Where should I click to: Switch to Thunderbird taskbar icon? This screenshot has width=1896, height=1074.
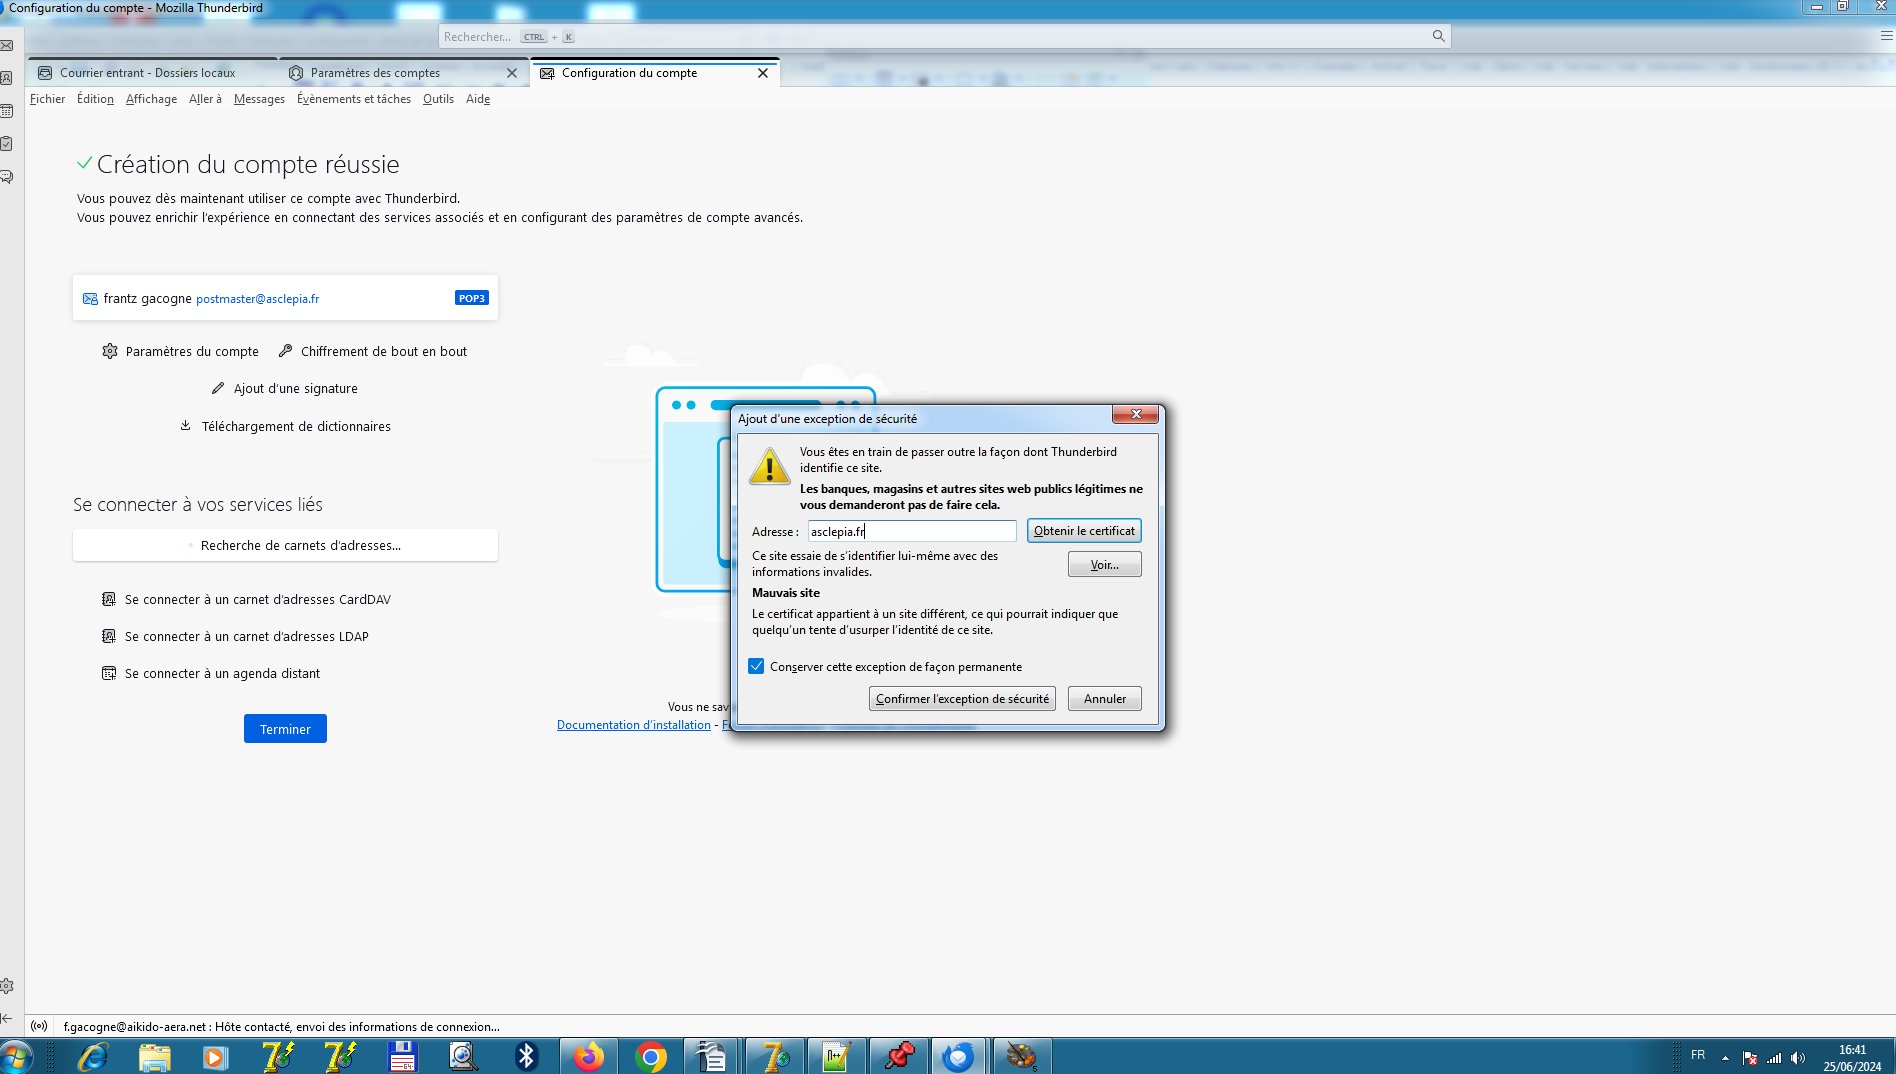959,1057
